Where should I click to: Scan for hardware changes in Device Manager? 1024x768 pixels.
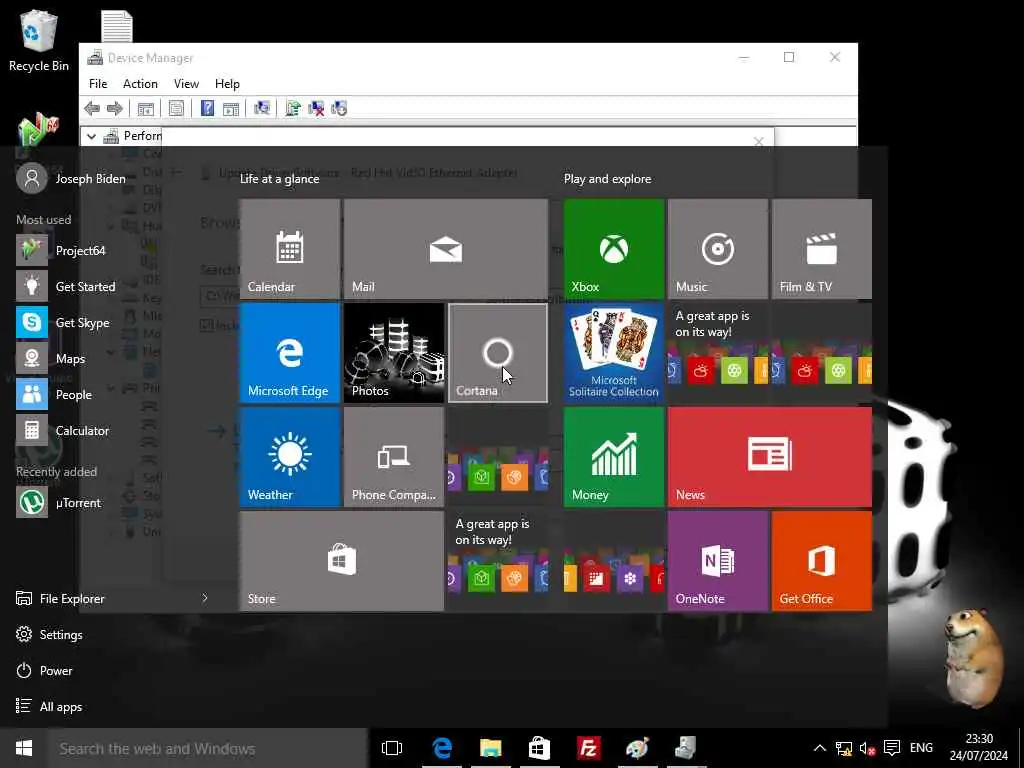pos(262,108)
